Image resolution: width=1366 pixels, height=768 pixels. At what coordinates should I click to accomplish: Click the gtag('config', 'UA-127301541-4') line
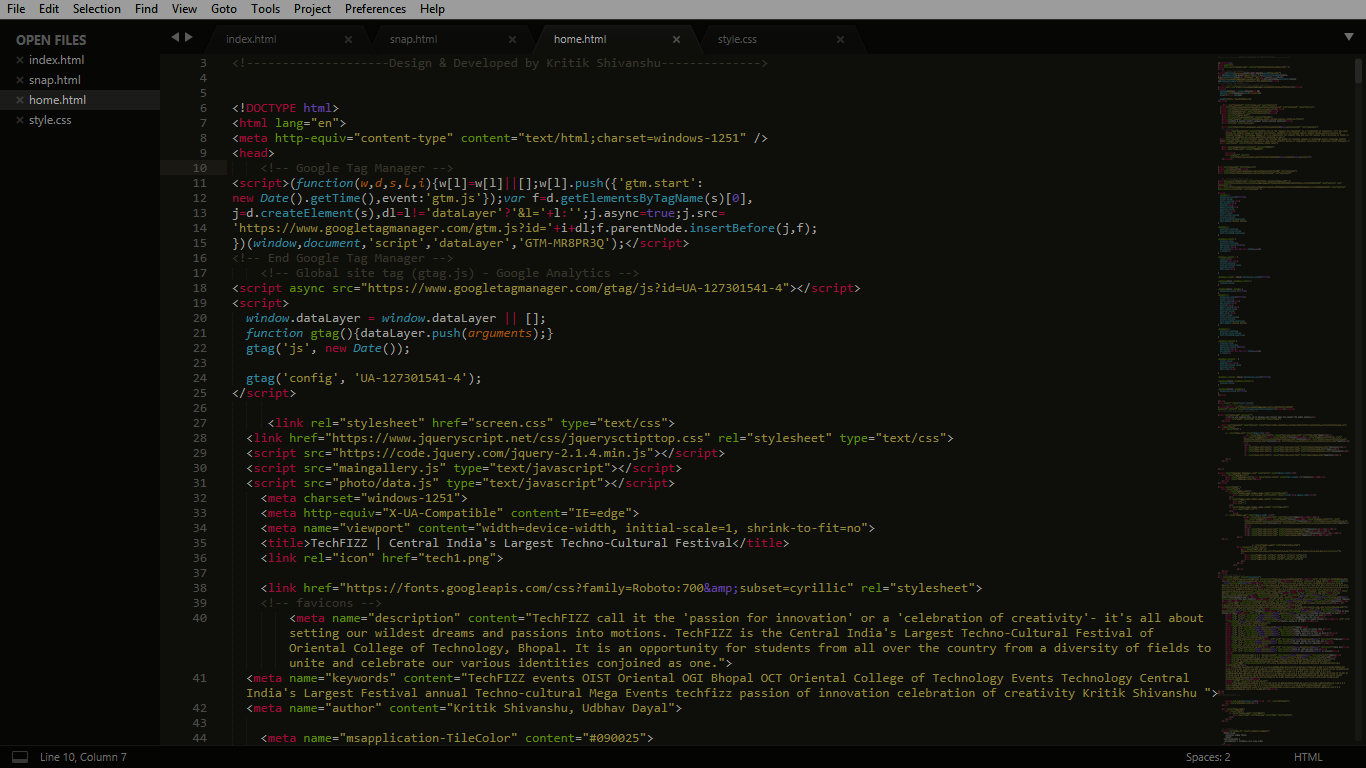click(x=364, y=378)
